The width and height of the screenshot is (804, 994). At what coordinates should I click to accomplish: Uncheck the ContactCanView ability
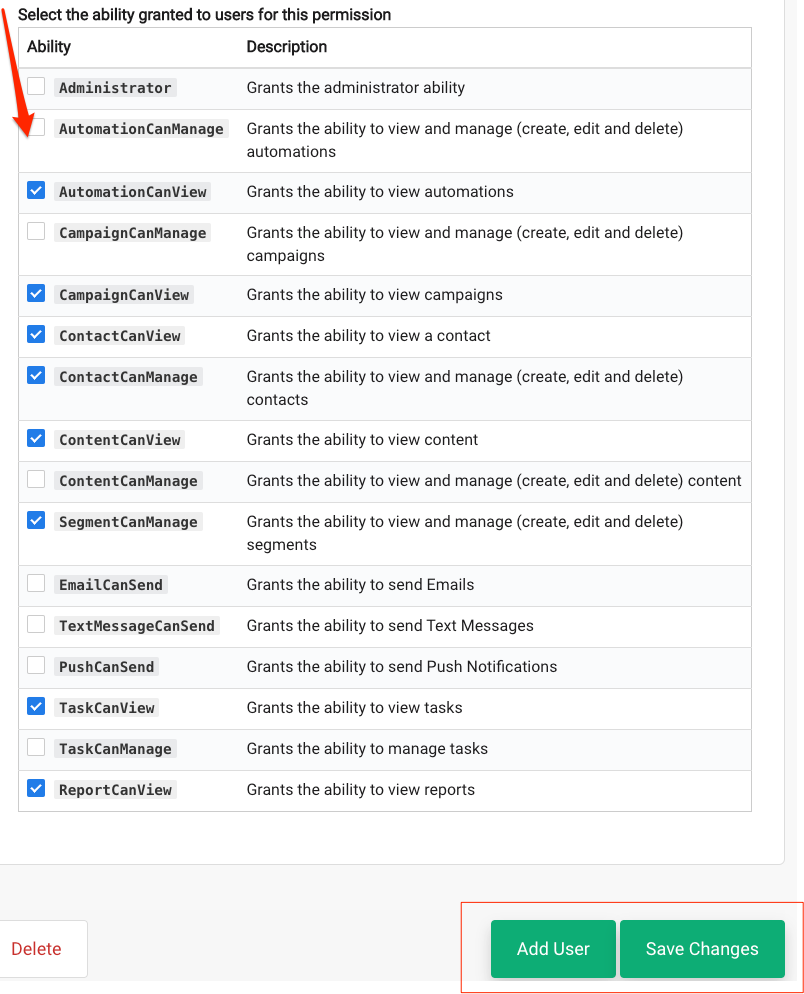pyautogui.click(x=36, y=334)
